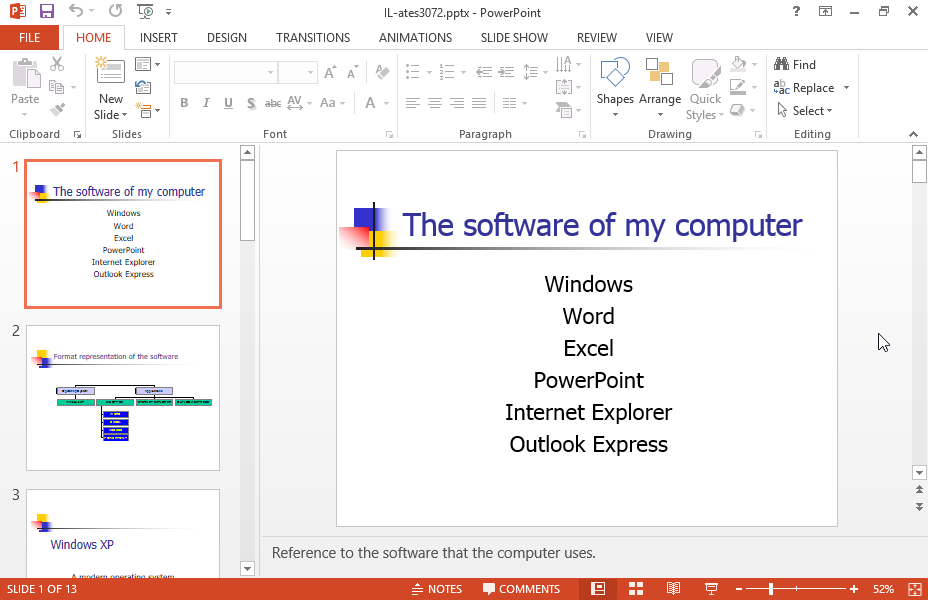Viewport: 928px width, 600px height.
Task: Click the Paste clipboard icon
Action: 25,74
